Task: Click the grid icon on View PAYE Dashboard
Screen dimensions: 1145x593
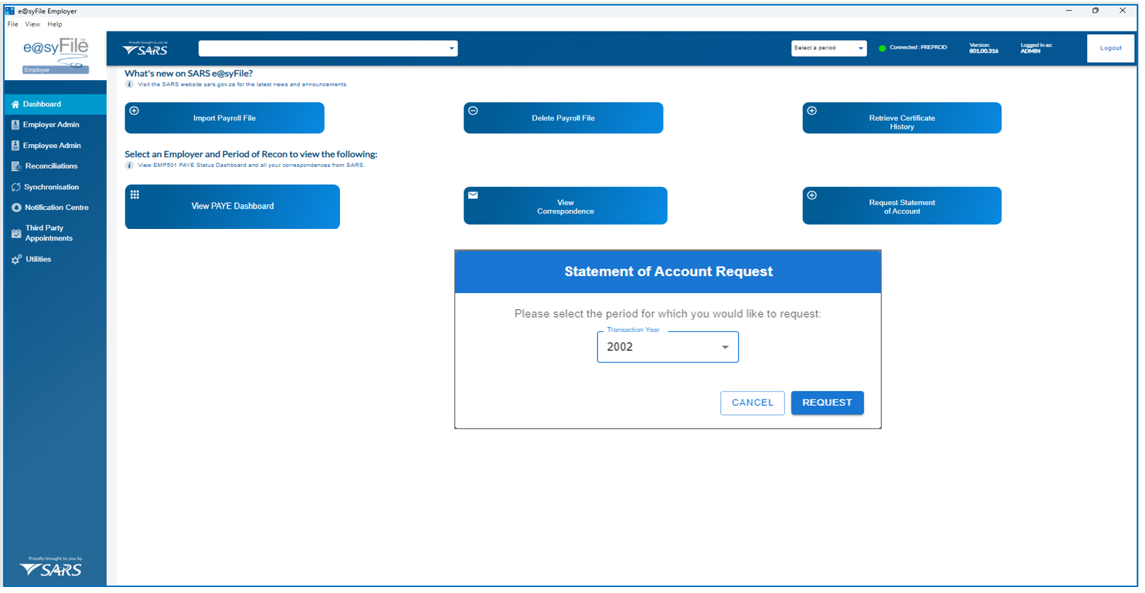Action: 135,195
